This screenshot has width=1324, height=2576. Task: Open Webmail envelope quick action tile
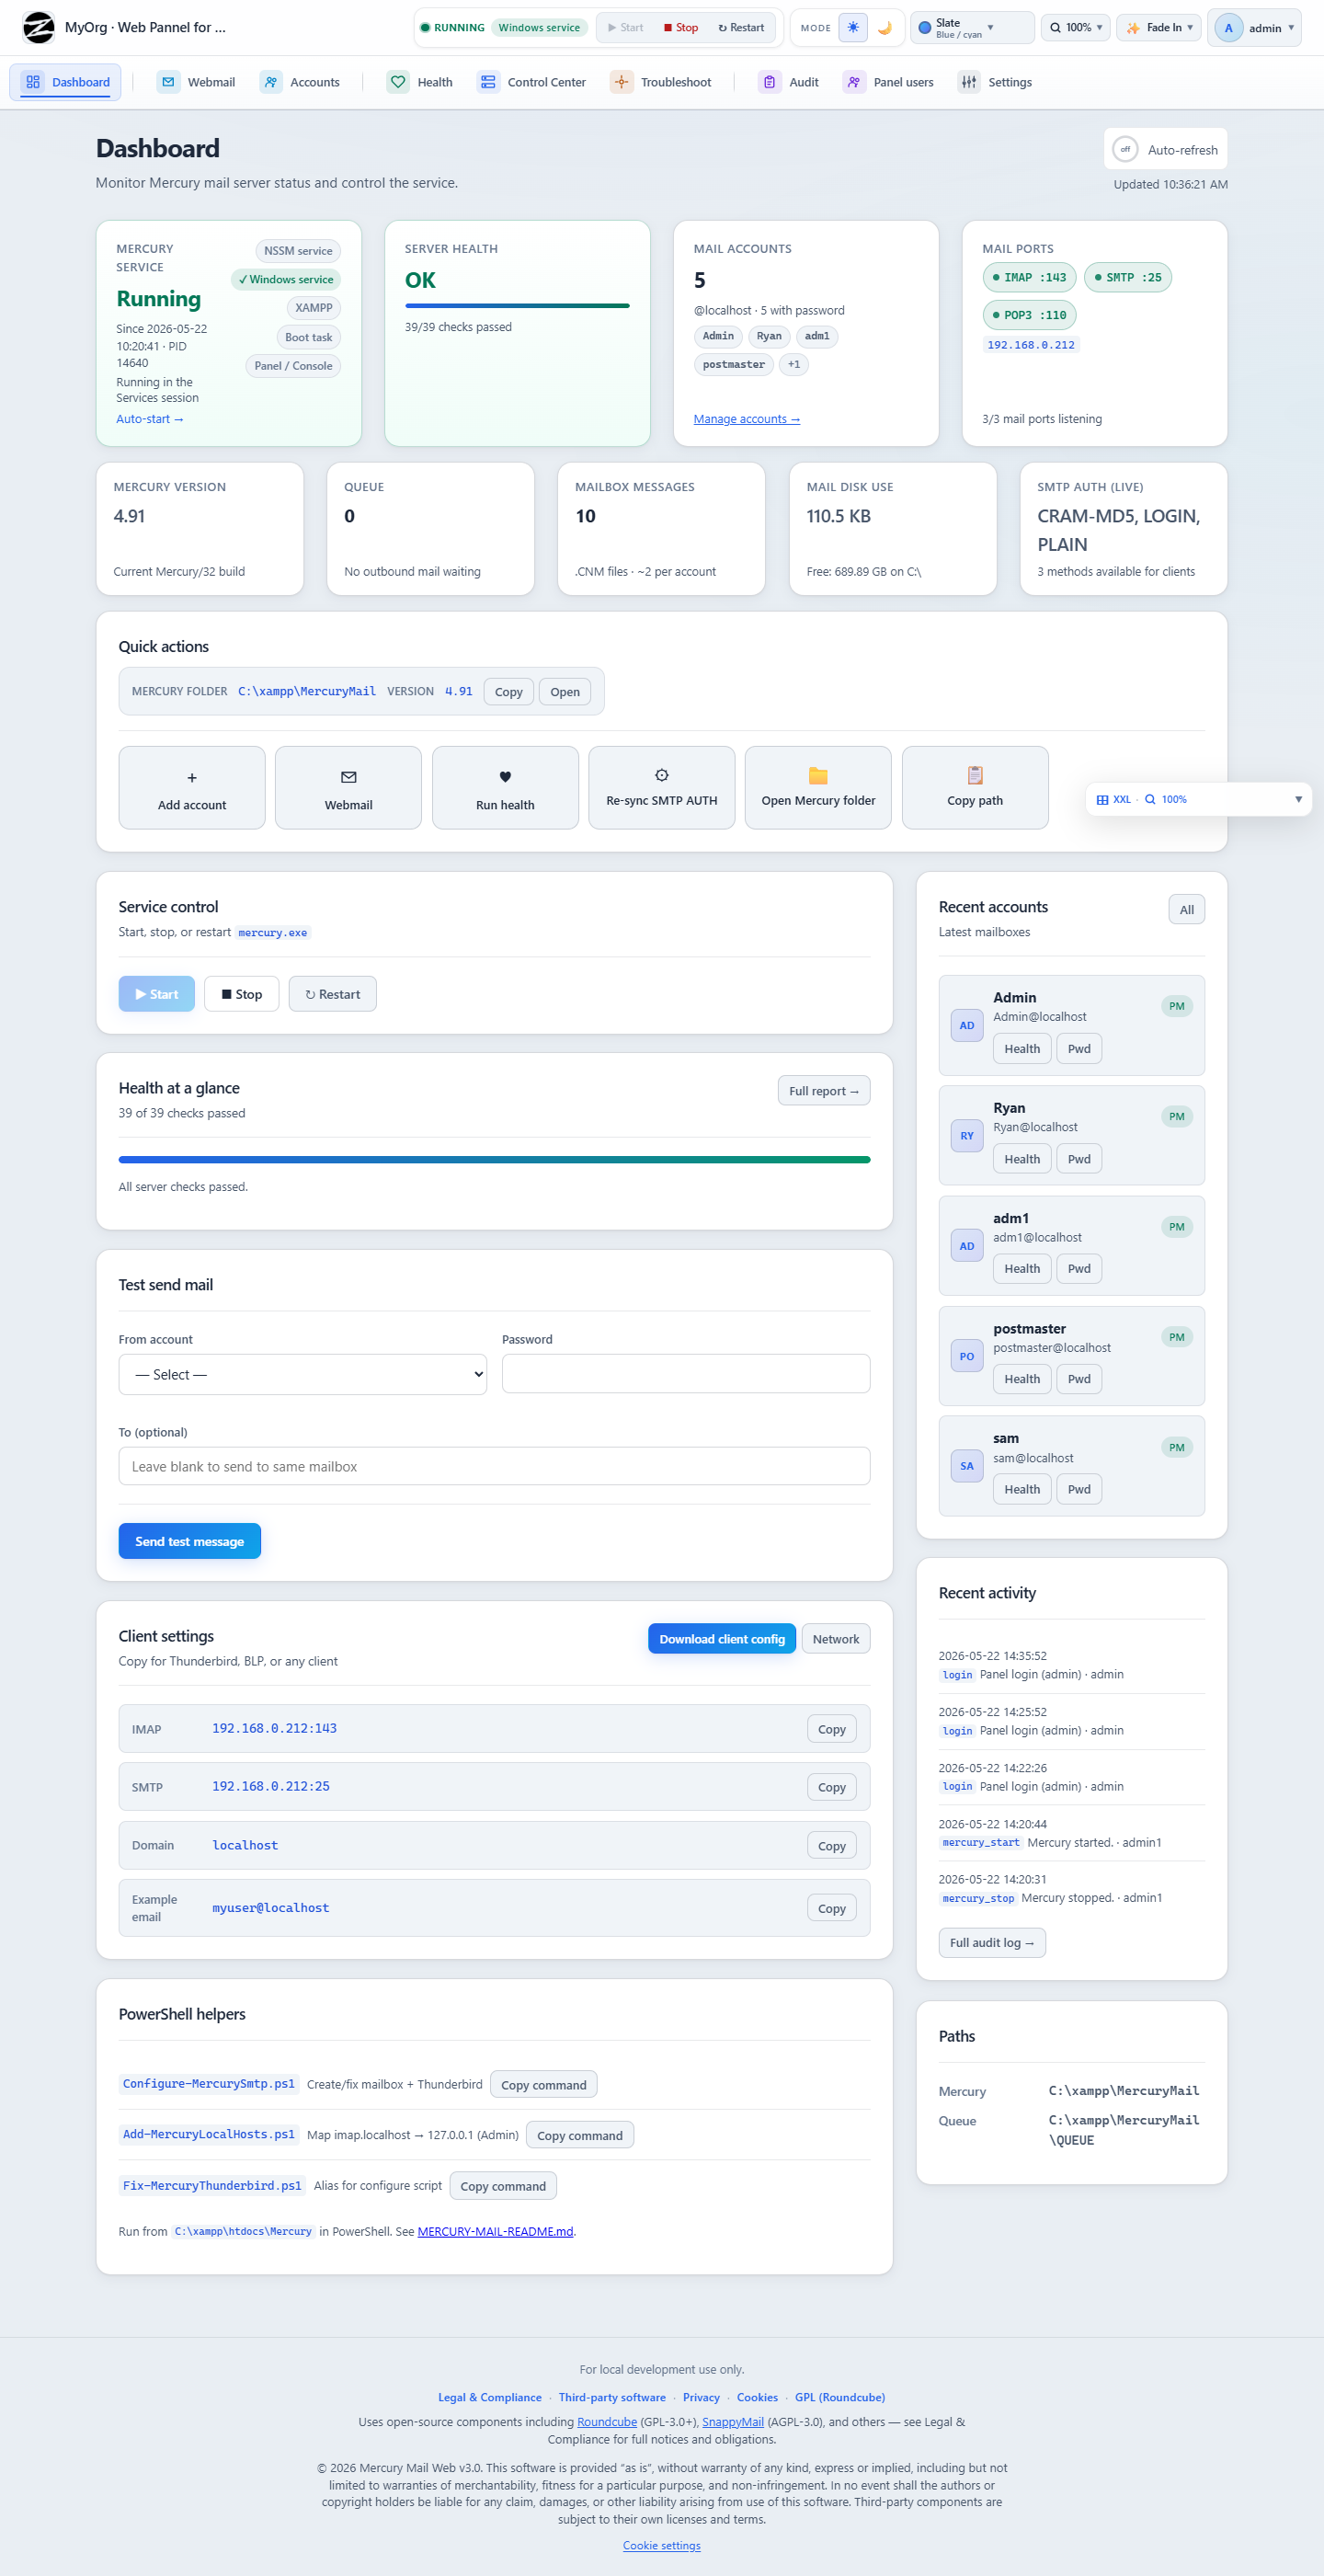point(348,788)
